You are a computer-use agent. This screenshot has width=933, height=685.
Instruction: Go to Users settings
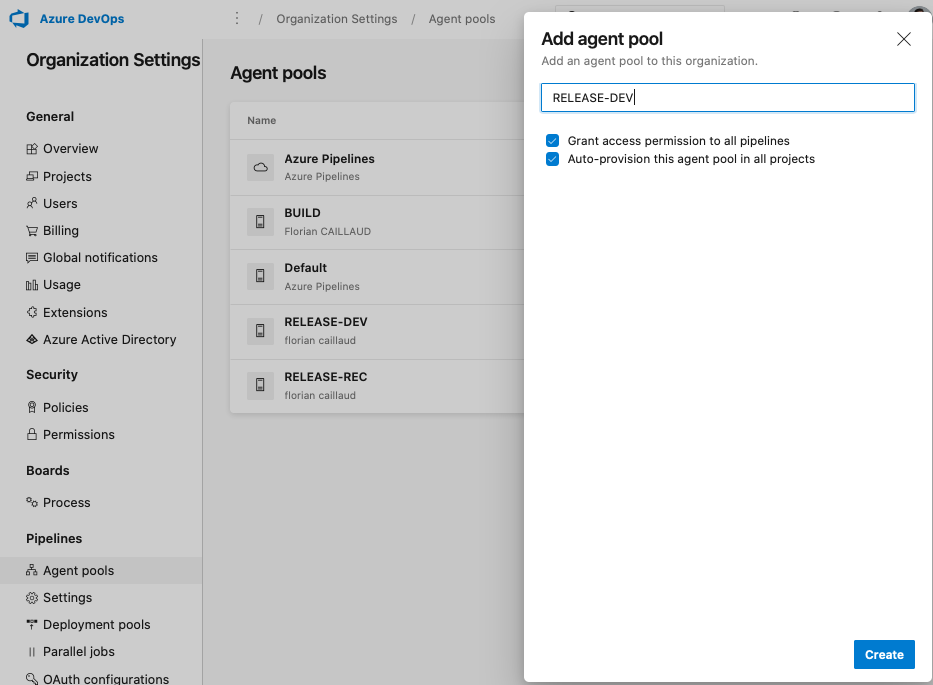[60, 204]
